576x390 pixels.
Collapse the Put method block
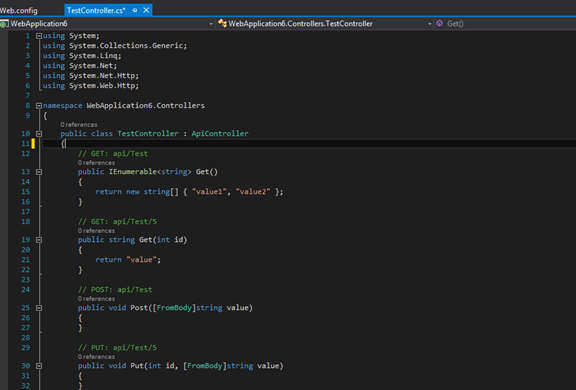39,366
